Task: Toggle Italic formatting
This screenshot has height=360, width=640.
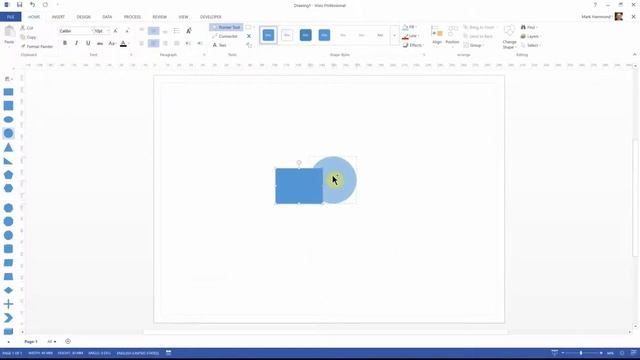Action: point(76,43)
